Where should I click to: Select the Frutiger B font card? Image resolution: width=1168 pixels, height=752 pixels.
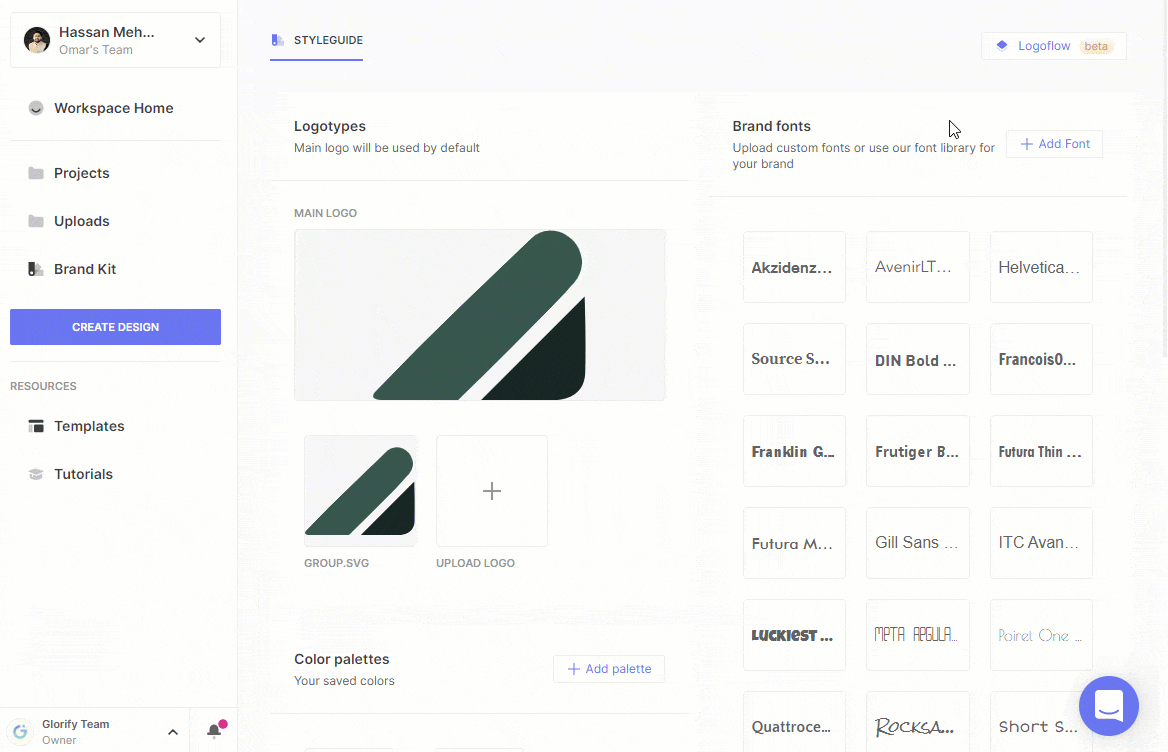(x=918, y=451)
